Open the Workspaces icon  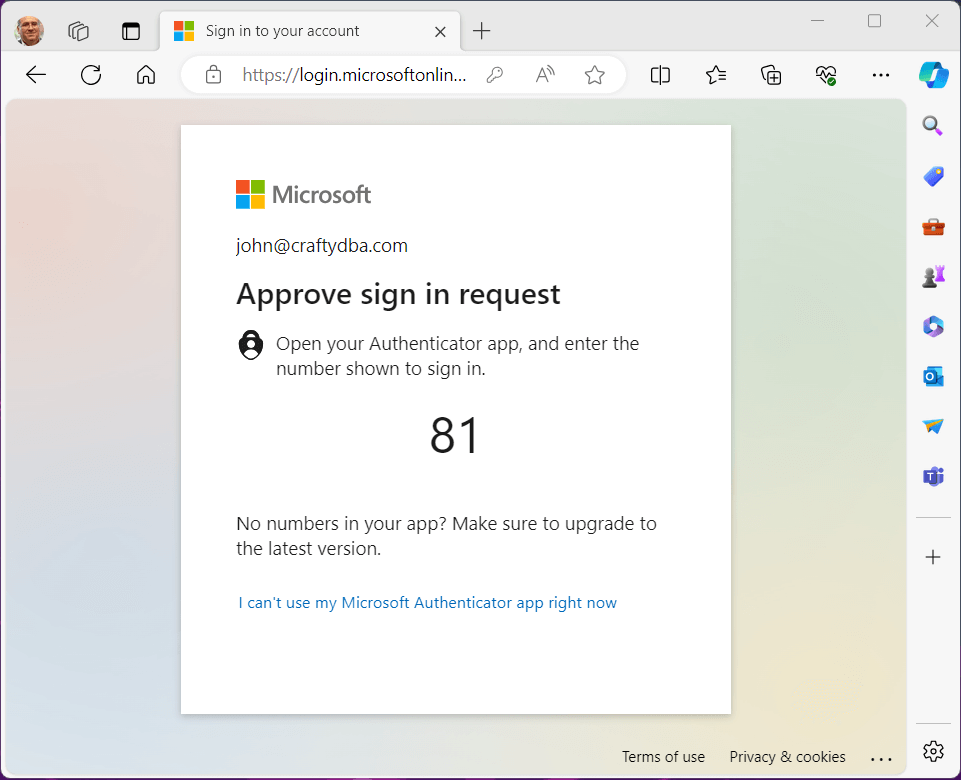coord(78,31)
